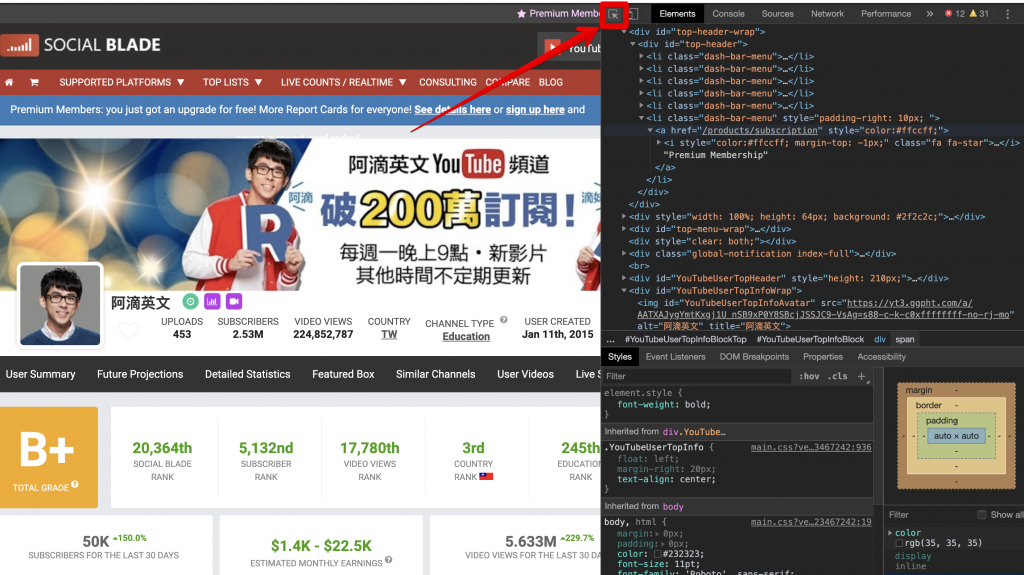Open Live Counts / Realtime dropdown
Viewport: 1024px width, 575px height.
[x=344, y=82]
